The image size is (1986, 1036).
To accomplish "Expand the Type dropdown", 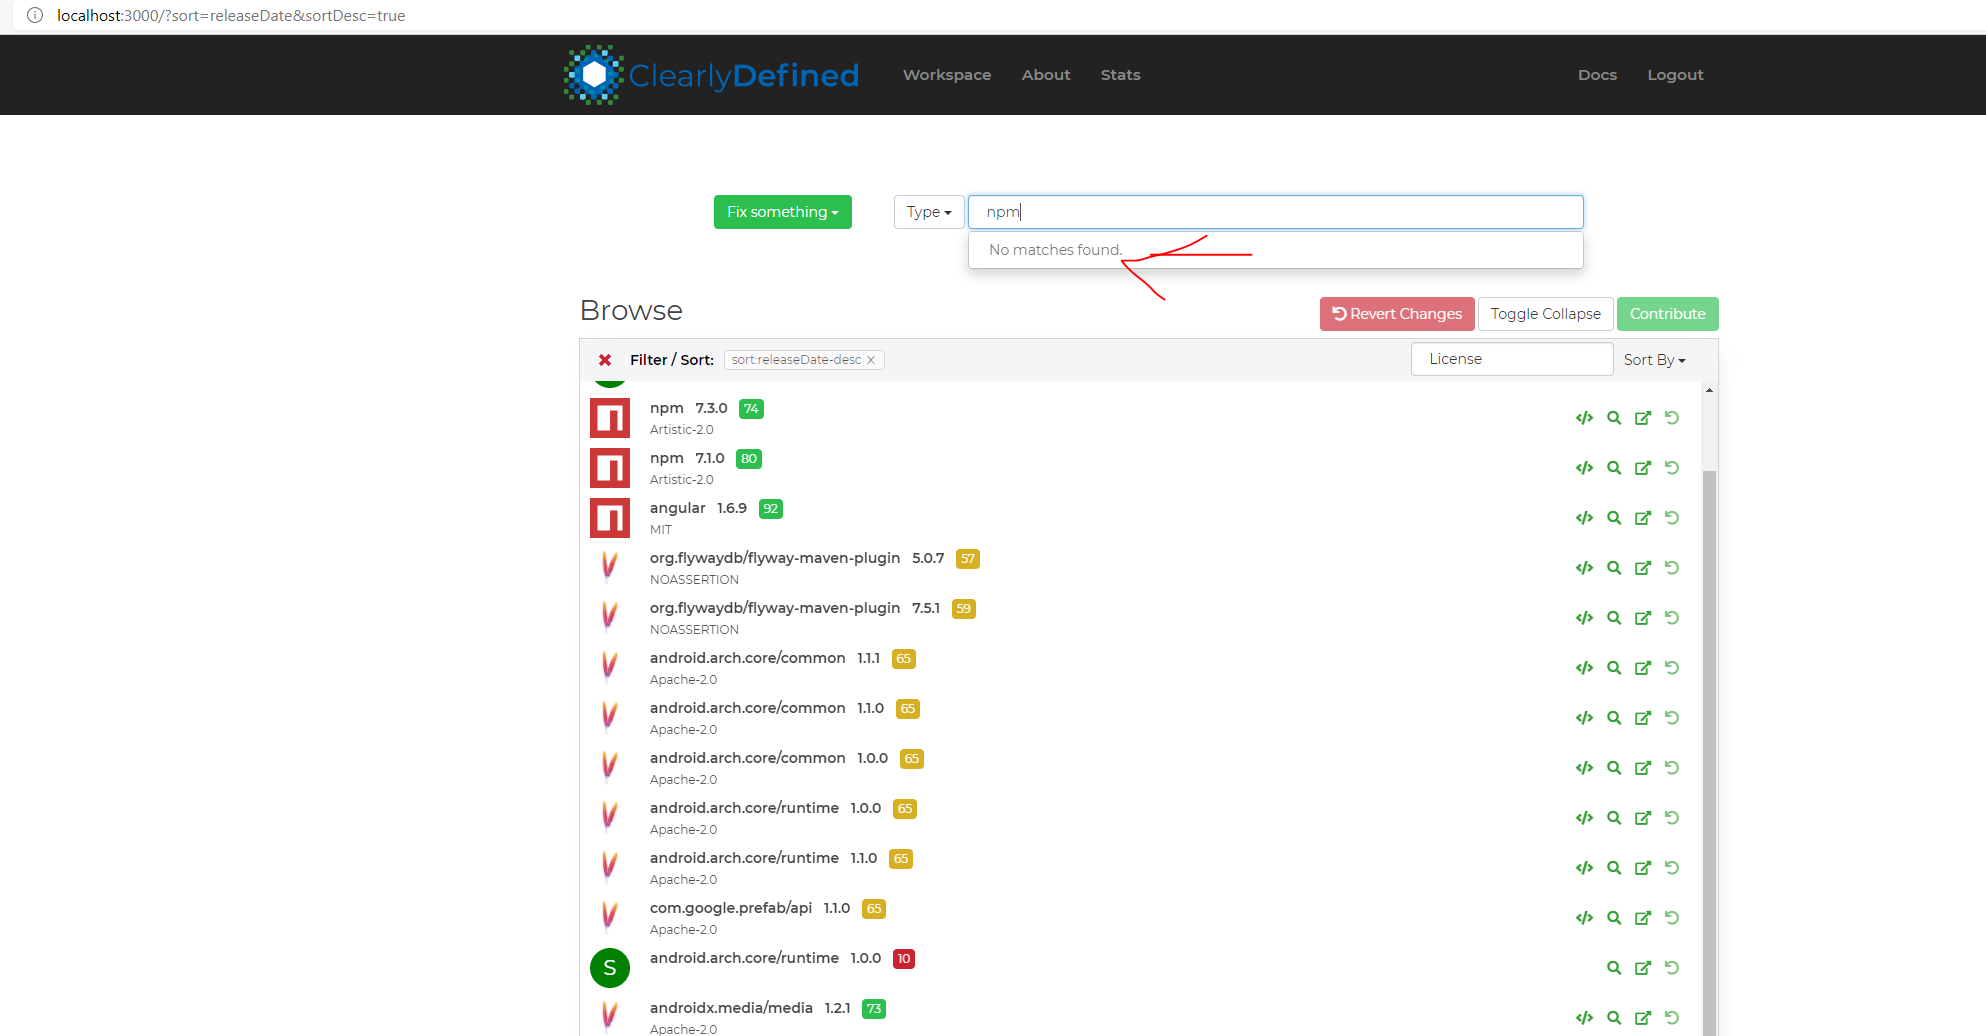I will (929, 212).
